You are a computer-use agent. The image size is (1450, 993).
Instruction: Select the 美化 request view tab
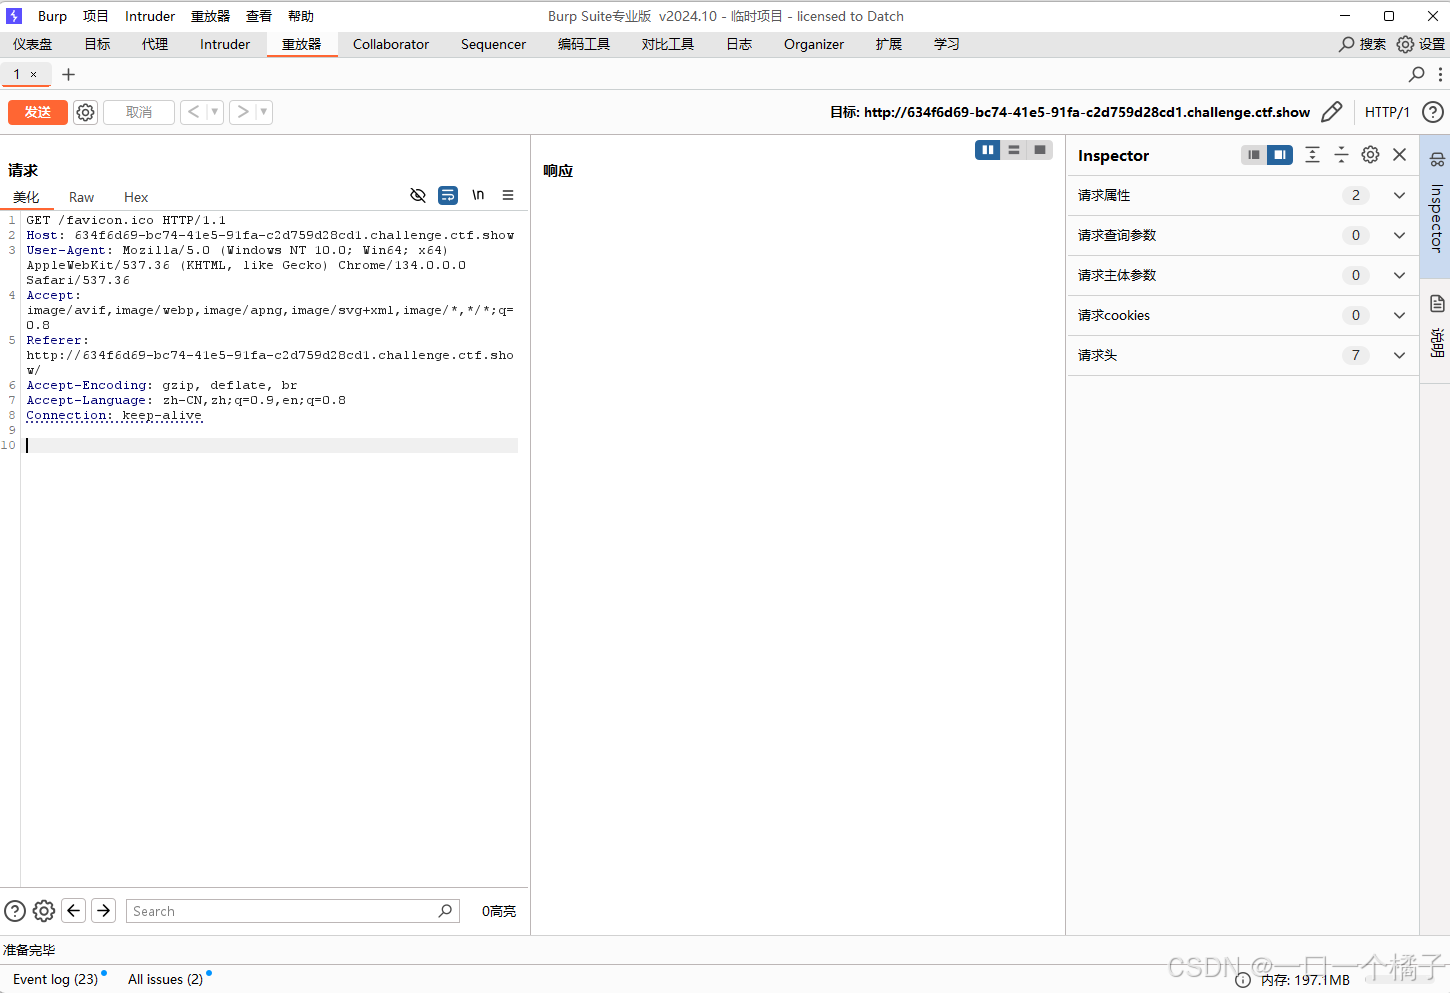(26, 197)
